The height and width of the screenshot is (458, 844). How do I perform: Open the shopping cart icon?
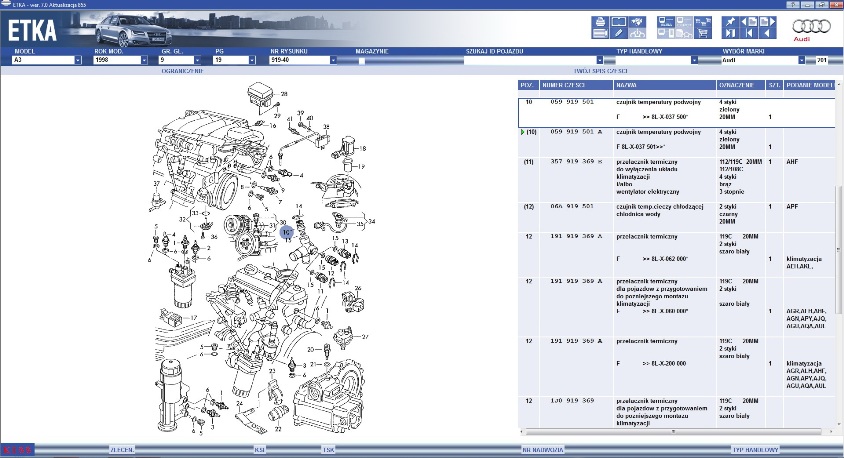pyautogui.click(x=702, y=33)
